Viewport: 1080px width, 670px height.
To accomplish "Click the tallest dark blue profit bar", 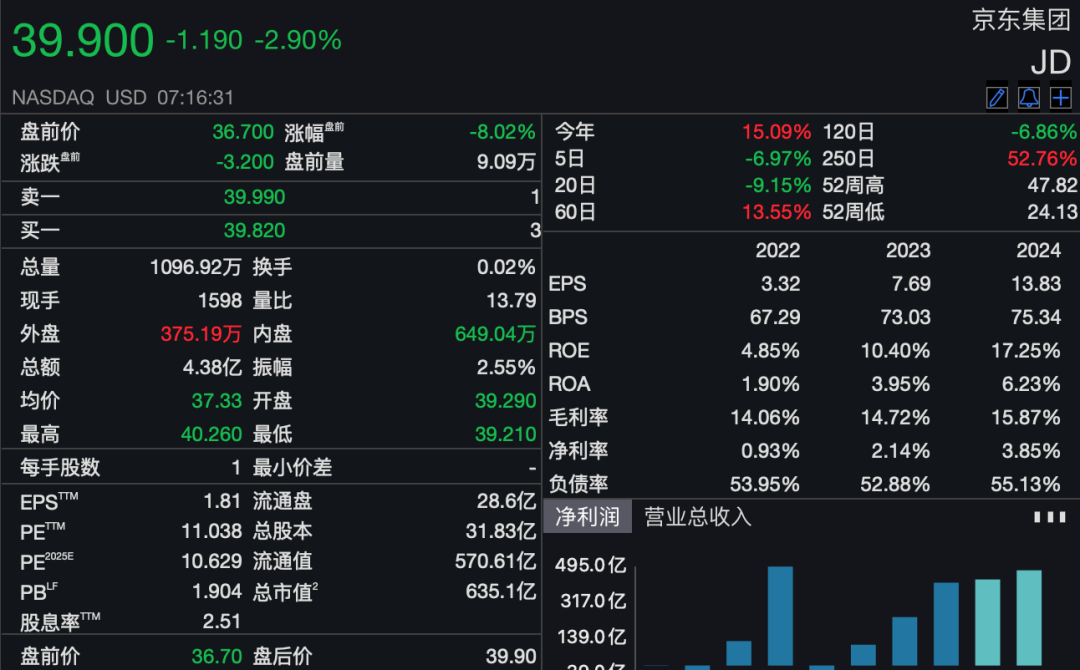I will (780, 615).
